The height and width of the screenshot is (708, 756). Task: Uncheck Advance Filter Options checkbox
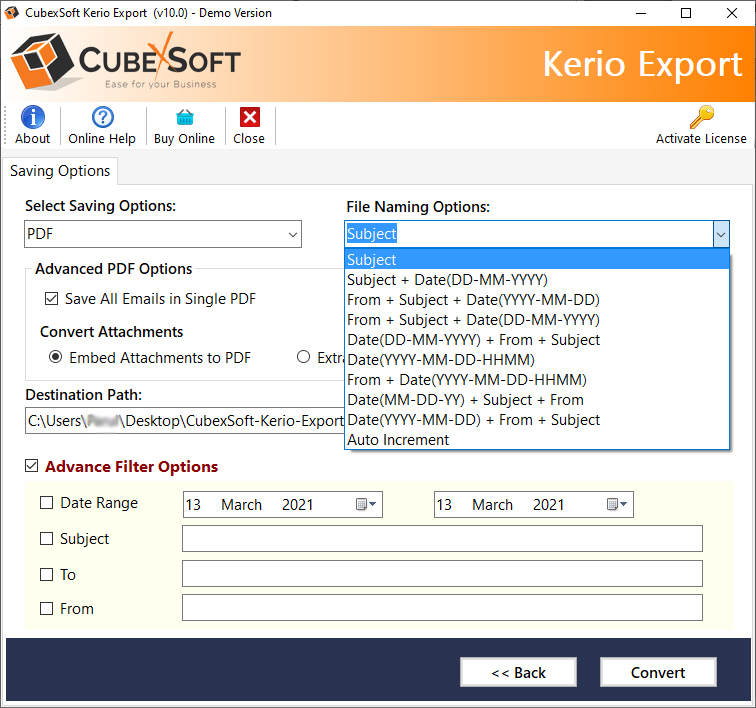pos(31,466)
